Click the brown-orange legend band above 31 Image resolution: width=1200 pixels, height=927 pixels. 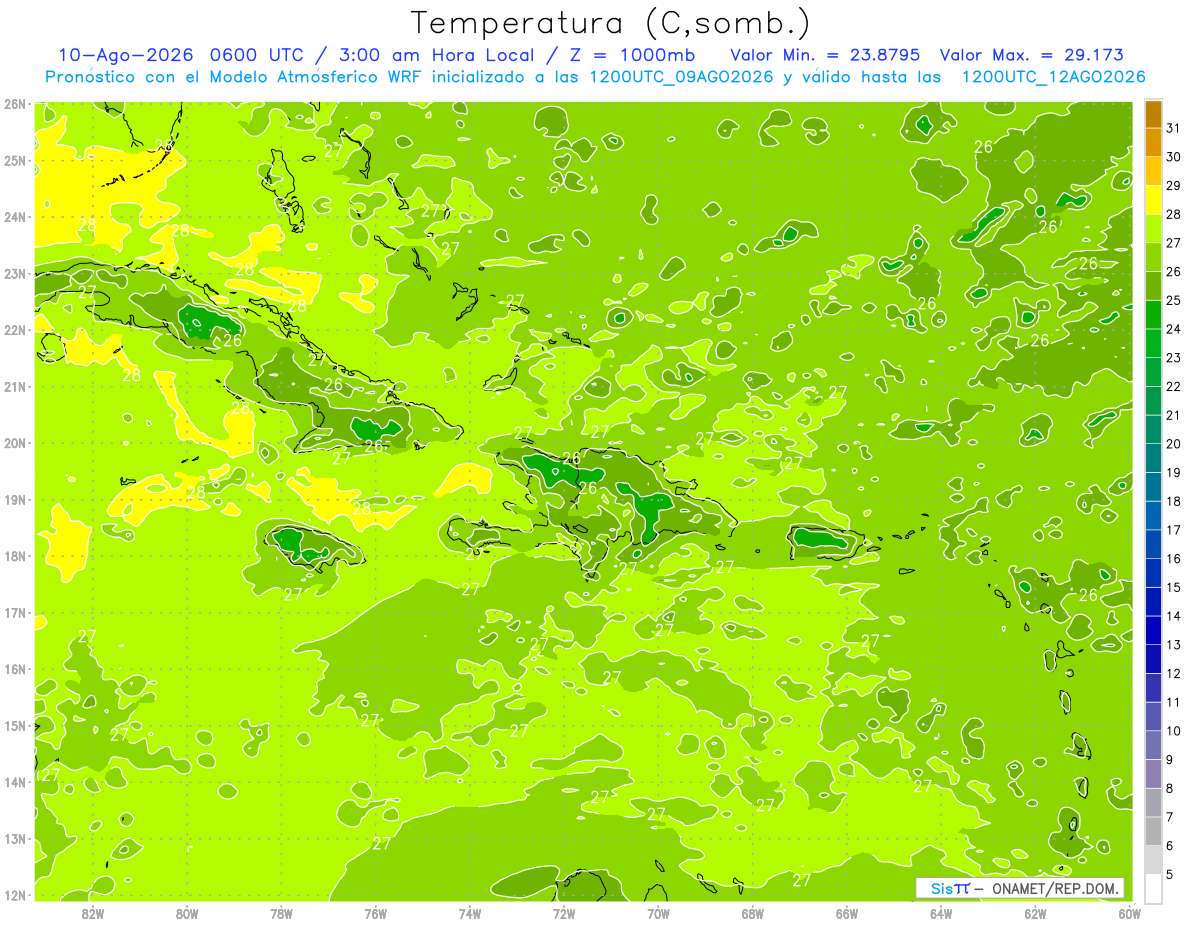click(x=1153, y=115)
